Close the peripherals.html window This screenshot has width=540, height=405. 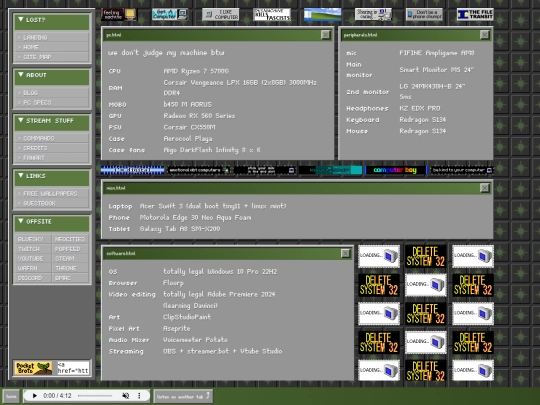485,35
